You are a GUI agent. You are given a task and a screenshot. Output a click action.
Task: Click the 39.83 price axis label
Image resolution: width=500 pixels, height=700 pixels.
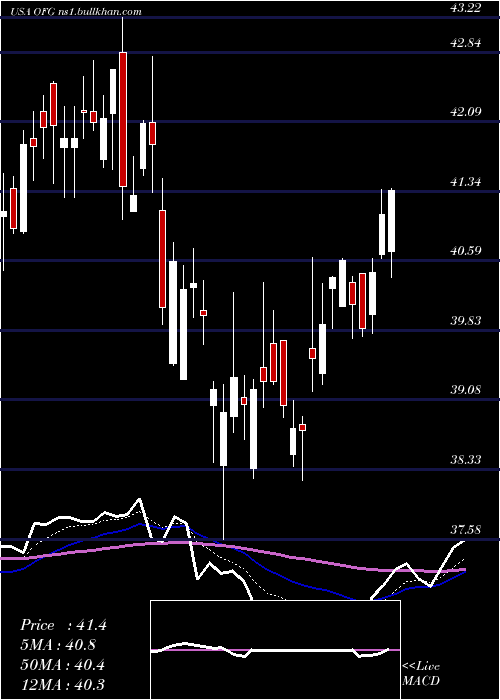click(466, 321)
